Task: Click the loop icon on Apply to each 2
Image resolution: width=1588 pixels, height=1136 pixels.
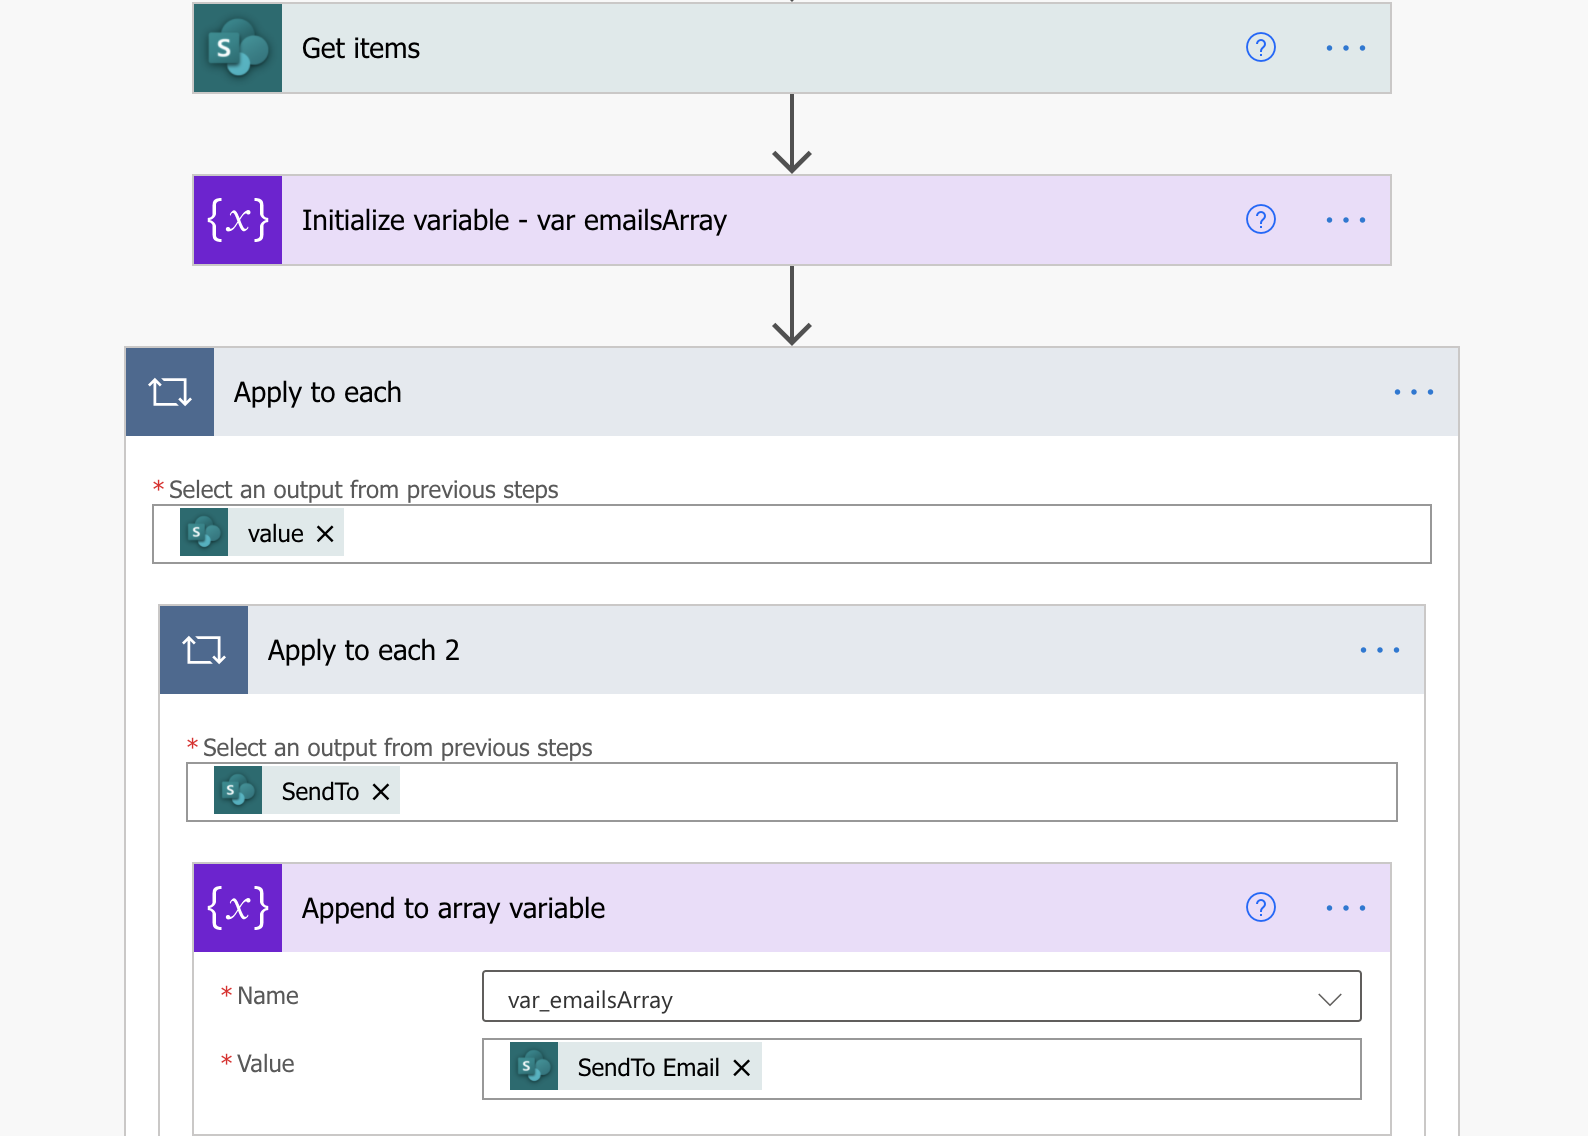Action: pos(204,650)
